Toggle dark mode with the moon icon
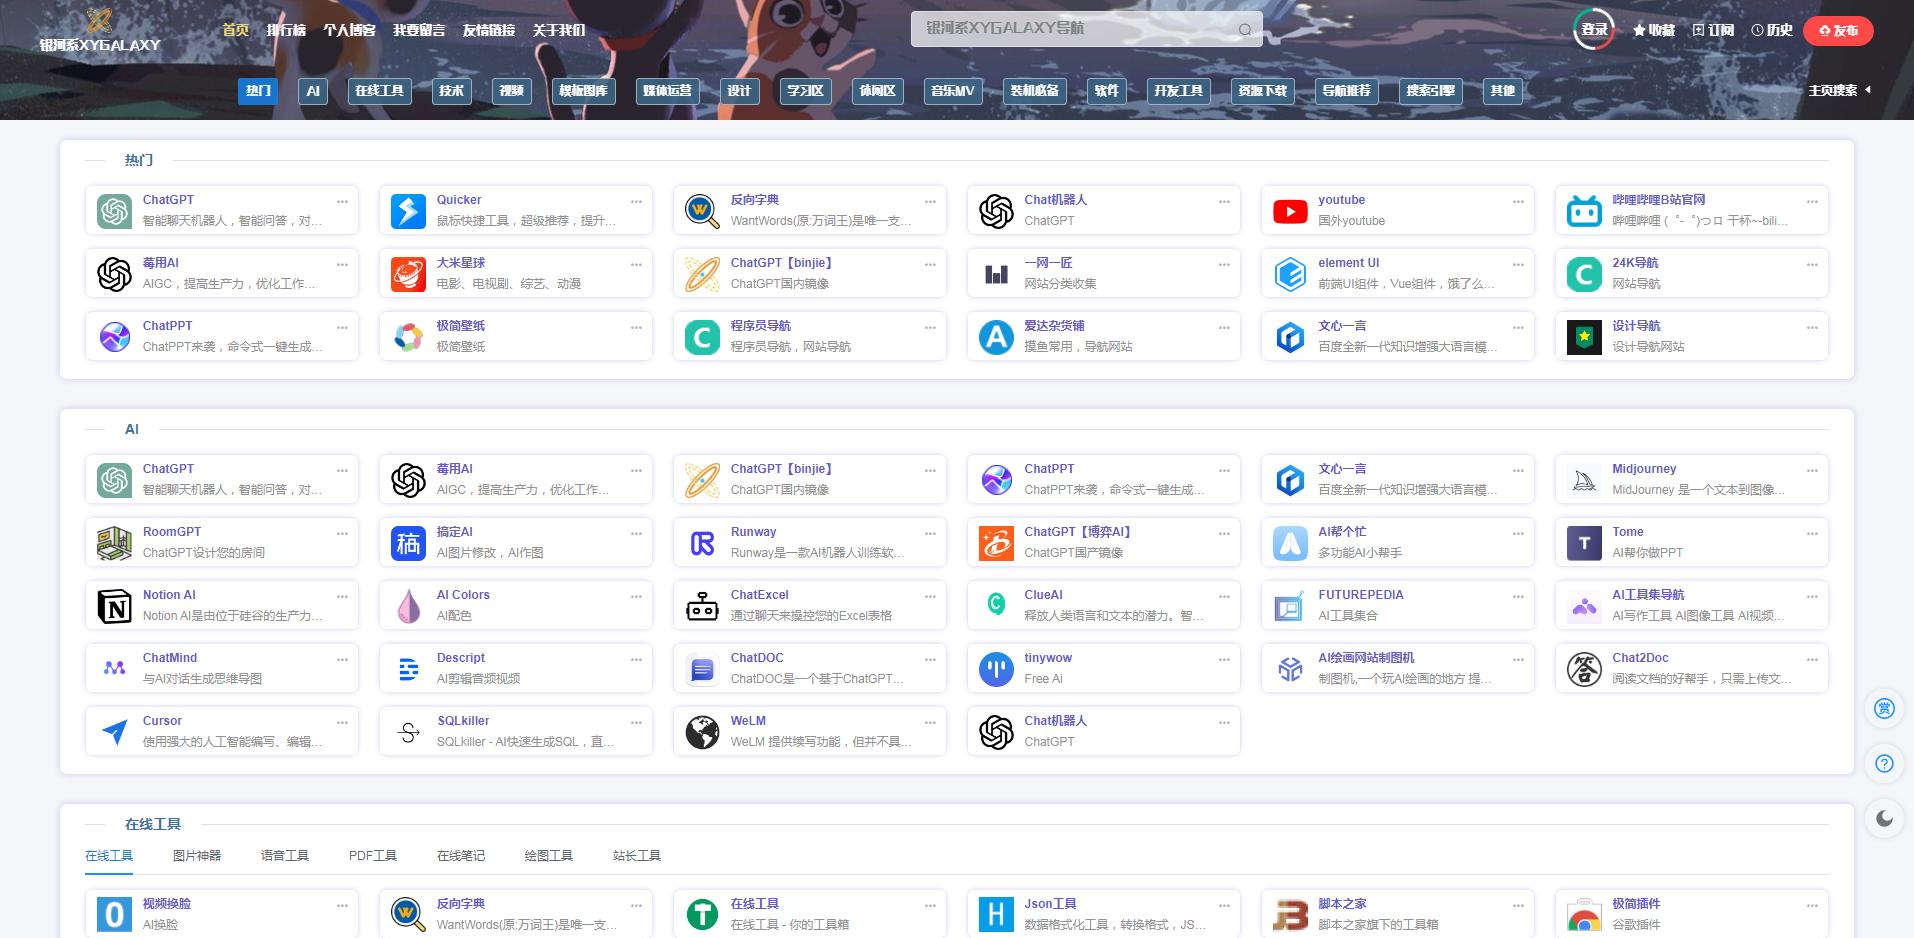 point(1884,818)
